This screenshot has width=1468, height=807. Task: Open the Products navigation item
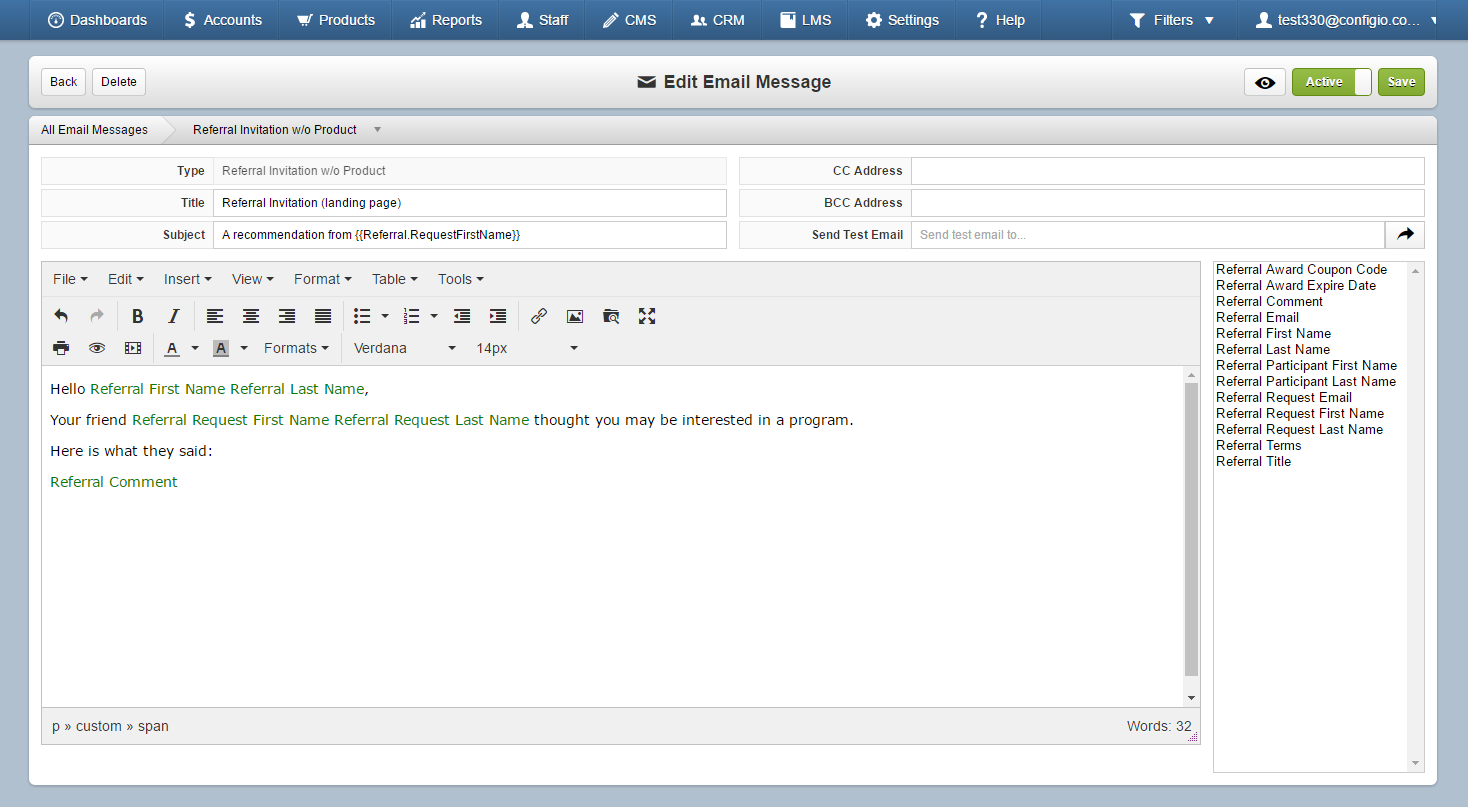[336, 20]
